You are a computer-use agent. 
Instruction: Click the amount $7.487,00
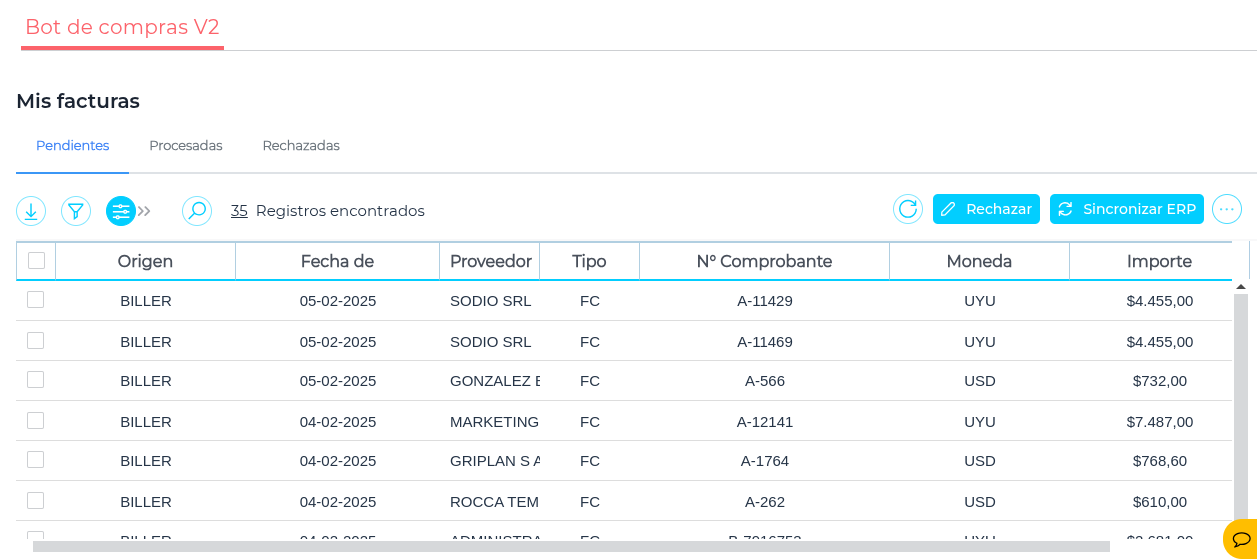1160,422
